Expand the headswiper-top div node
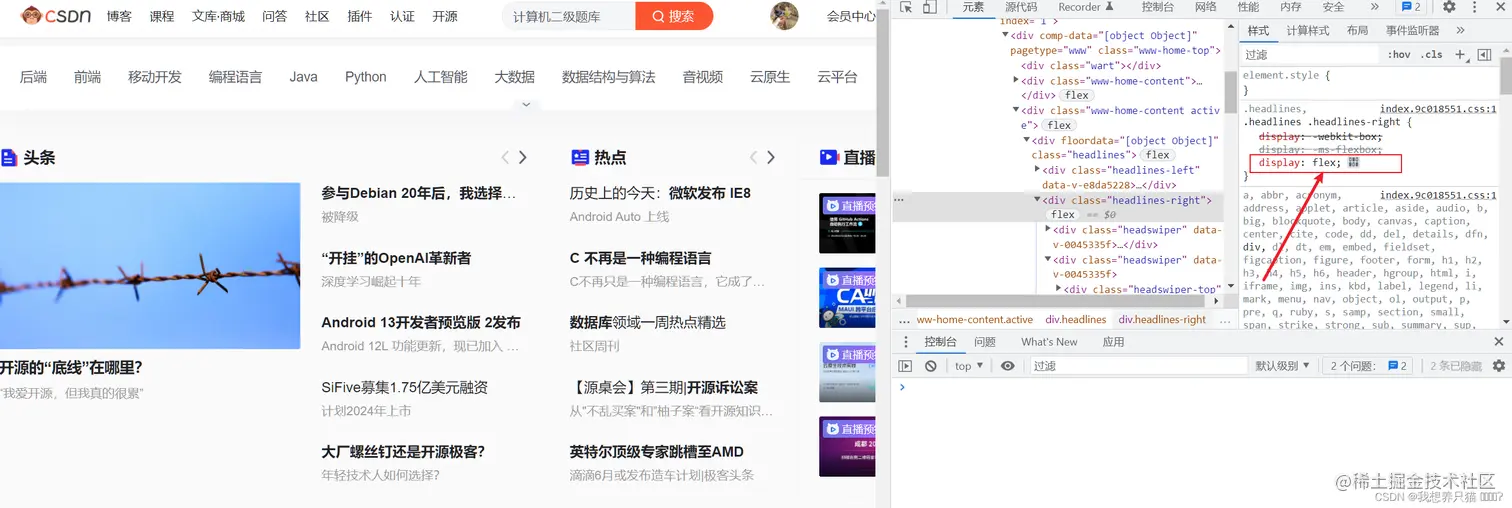 [1059, 290]
